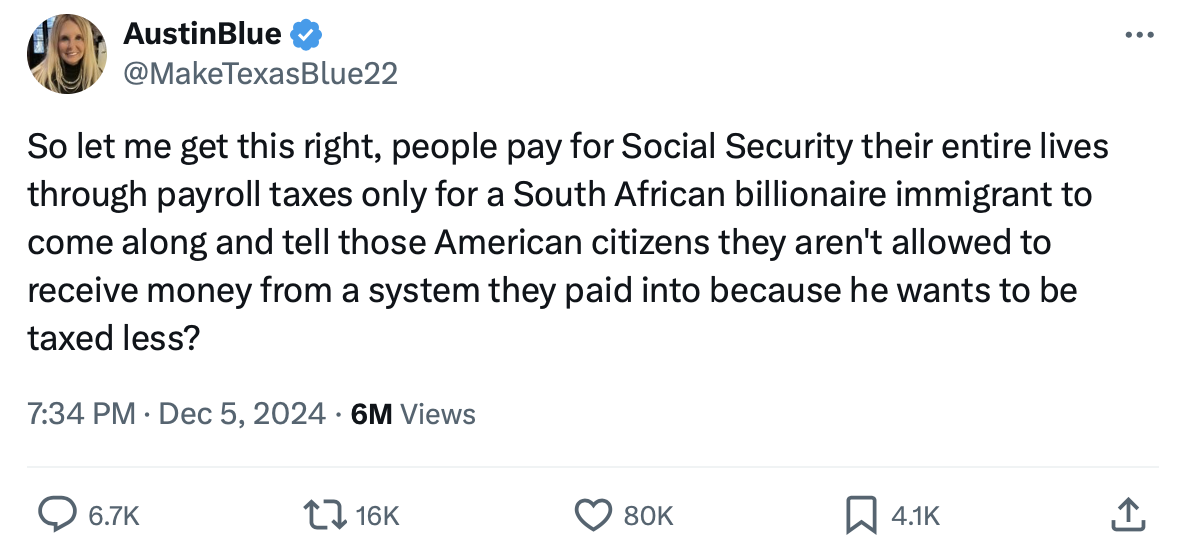
Task: Open the share icon menu
Action: tap(1127, 515)
